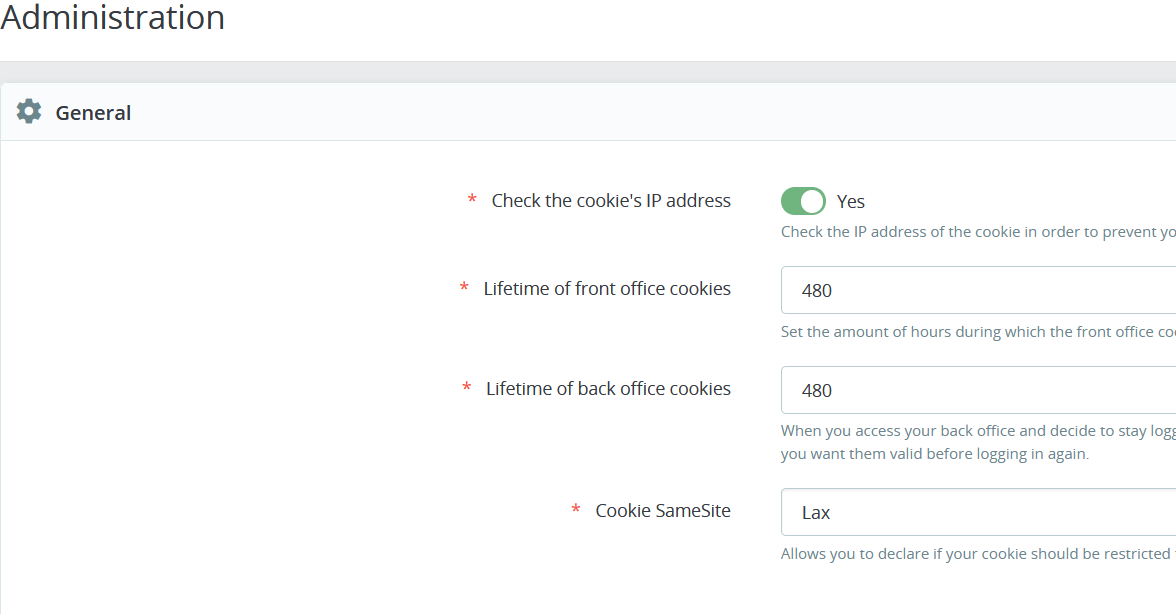Image resolution: width=1176 pixels, height=614 pixels.
Task: Click the "Lifetime of back office cookies" label
Action: point(608,389)
